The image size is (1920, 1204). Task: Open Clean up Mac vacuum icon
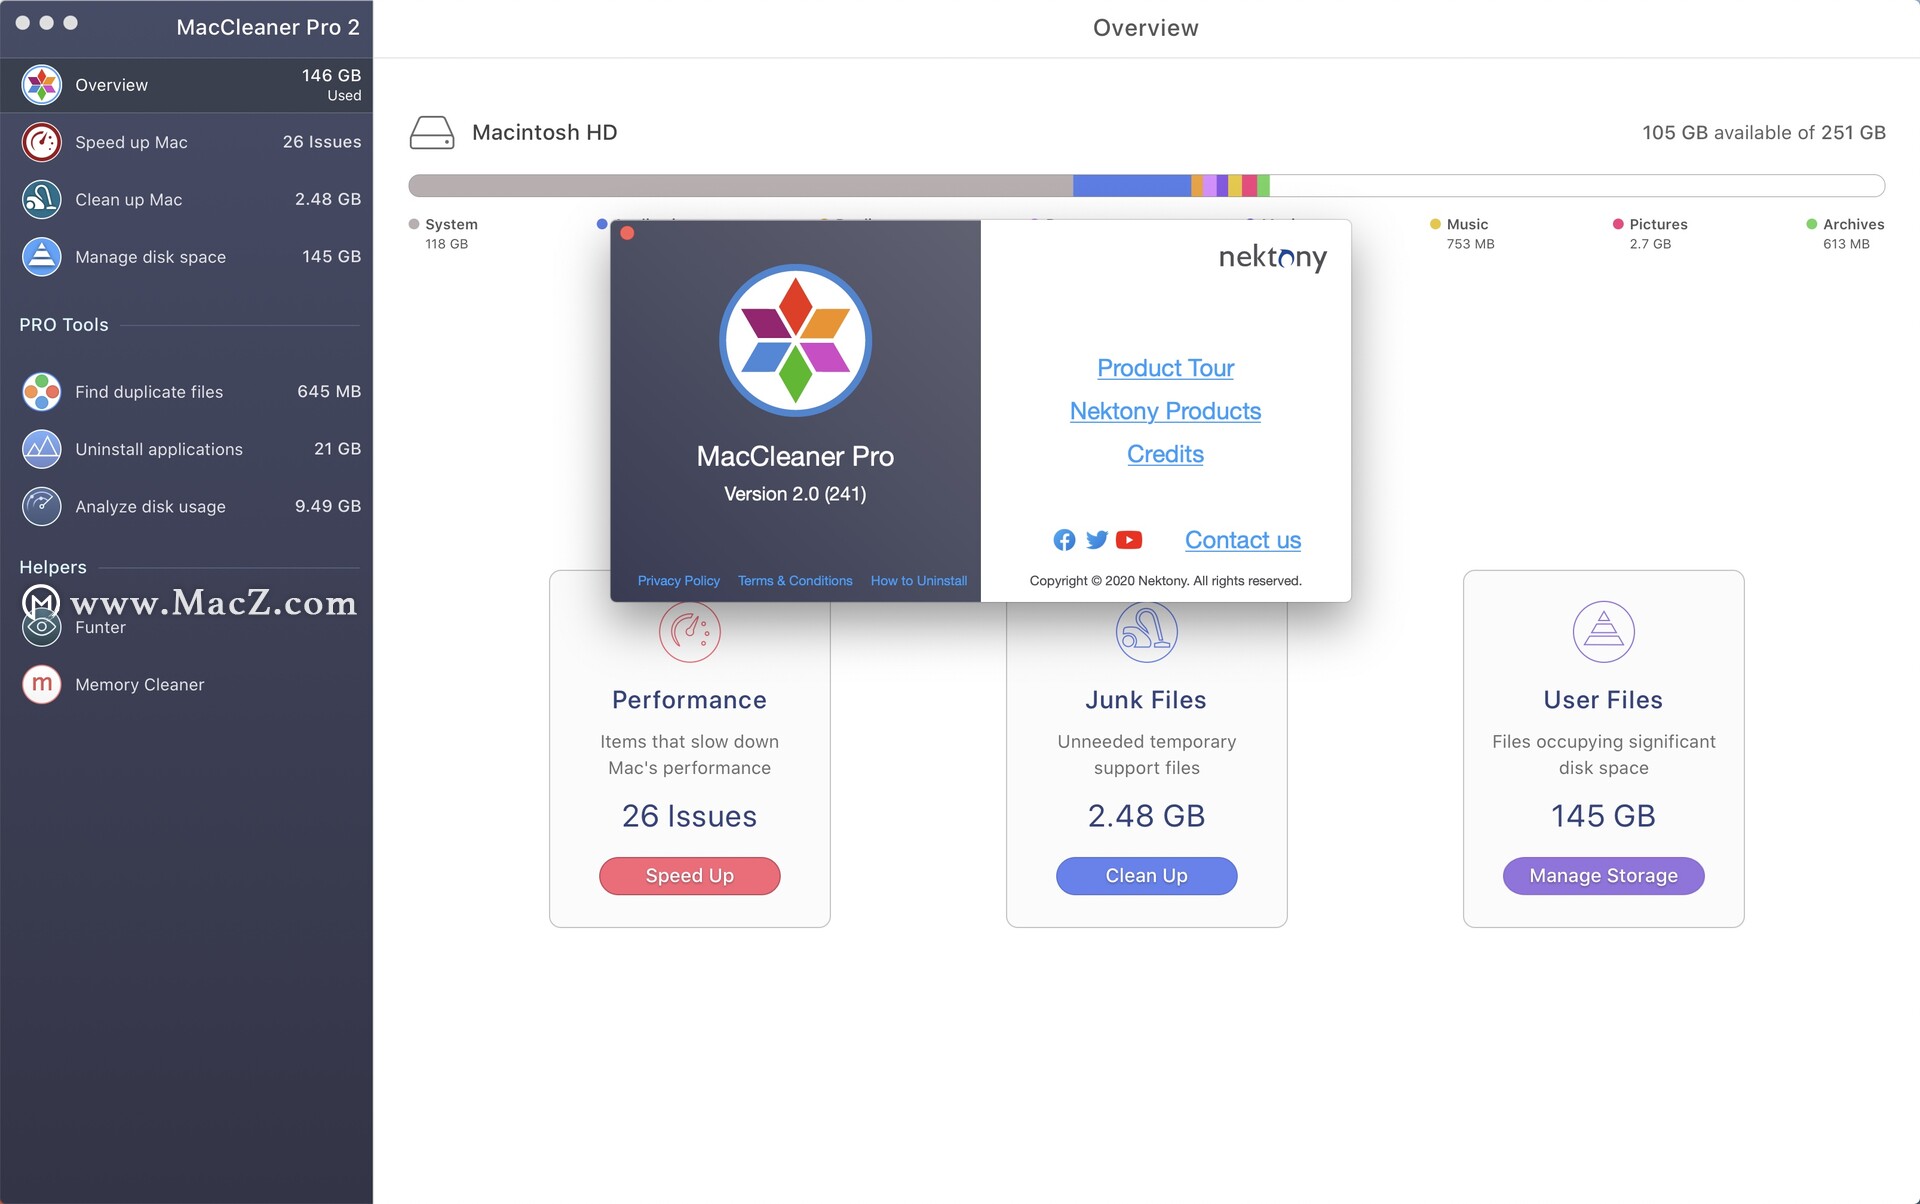pos(42,199)
